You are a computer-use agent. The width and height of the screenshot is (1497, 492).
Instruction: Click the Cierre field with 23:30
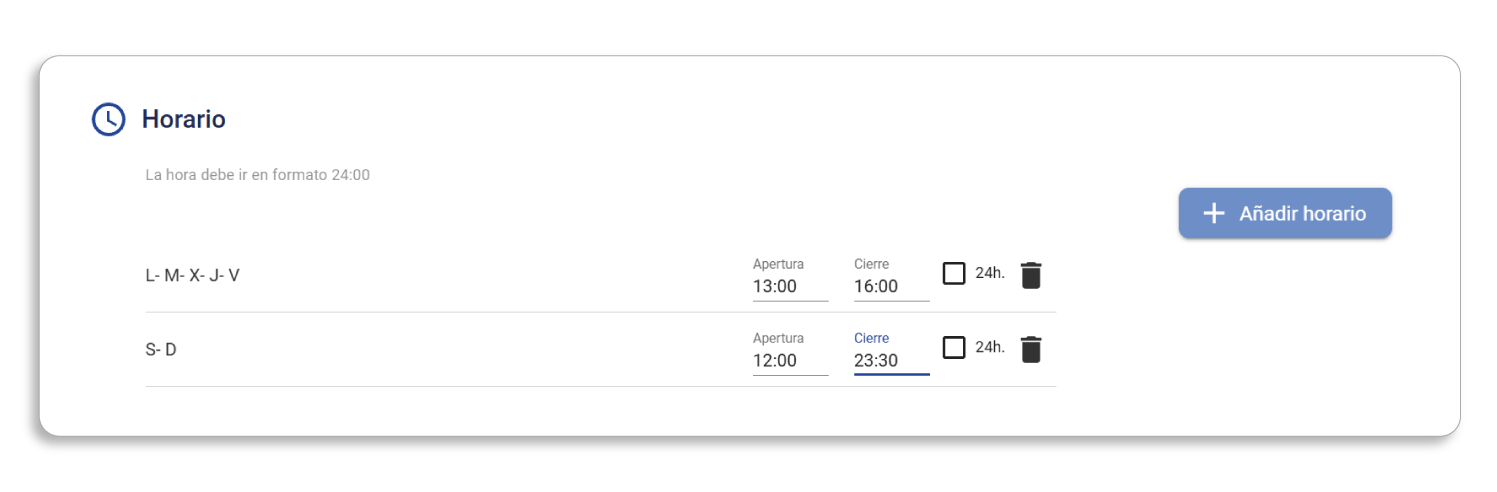891,360
